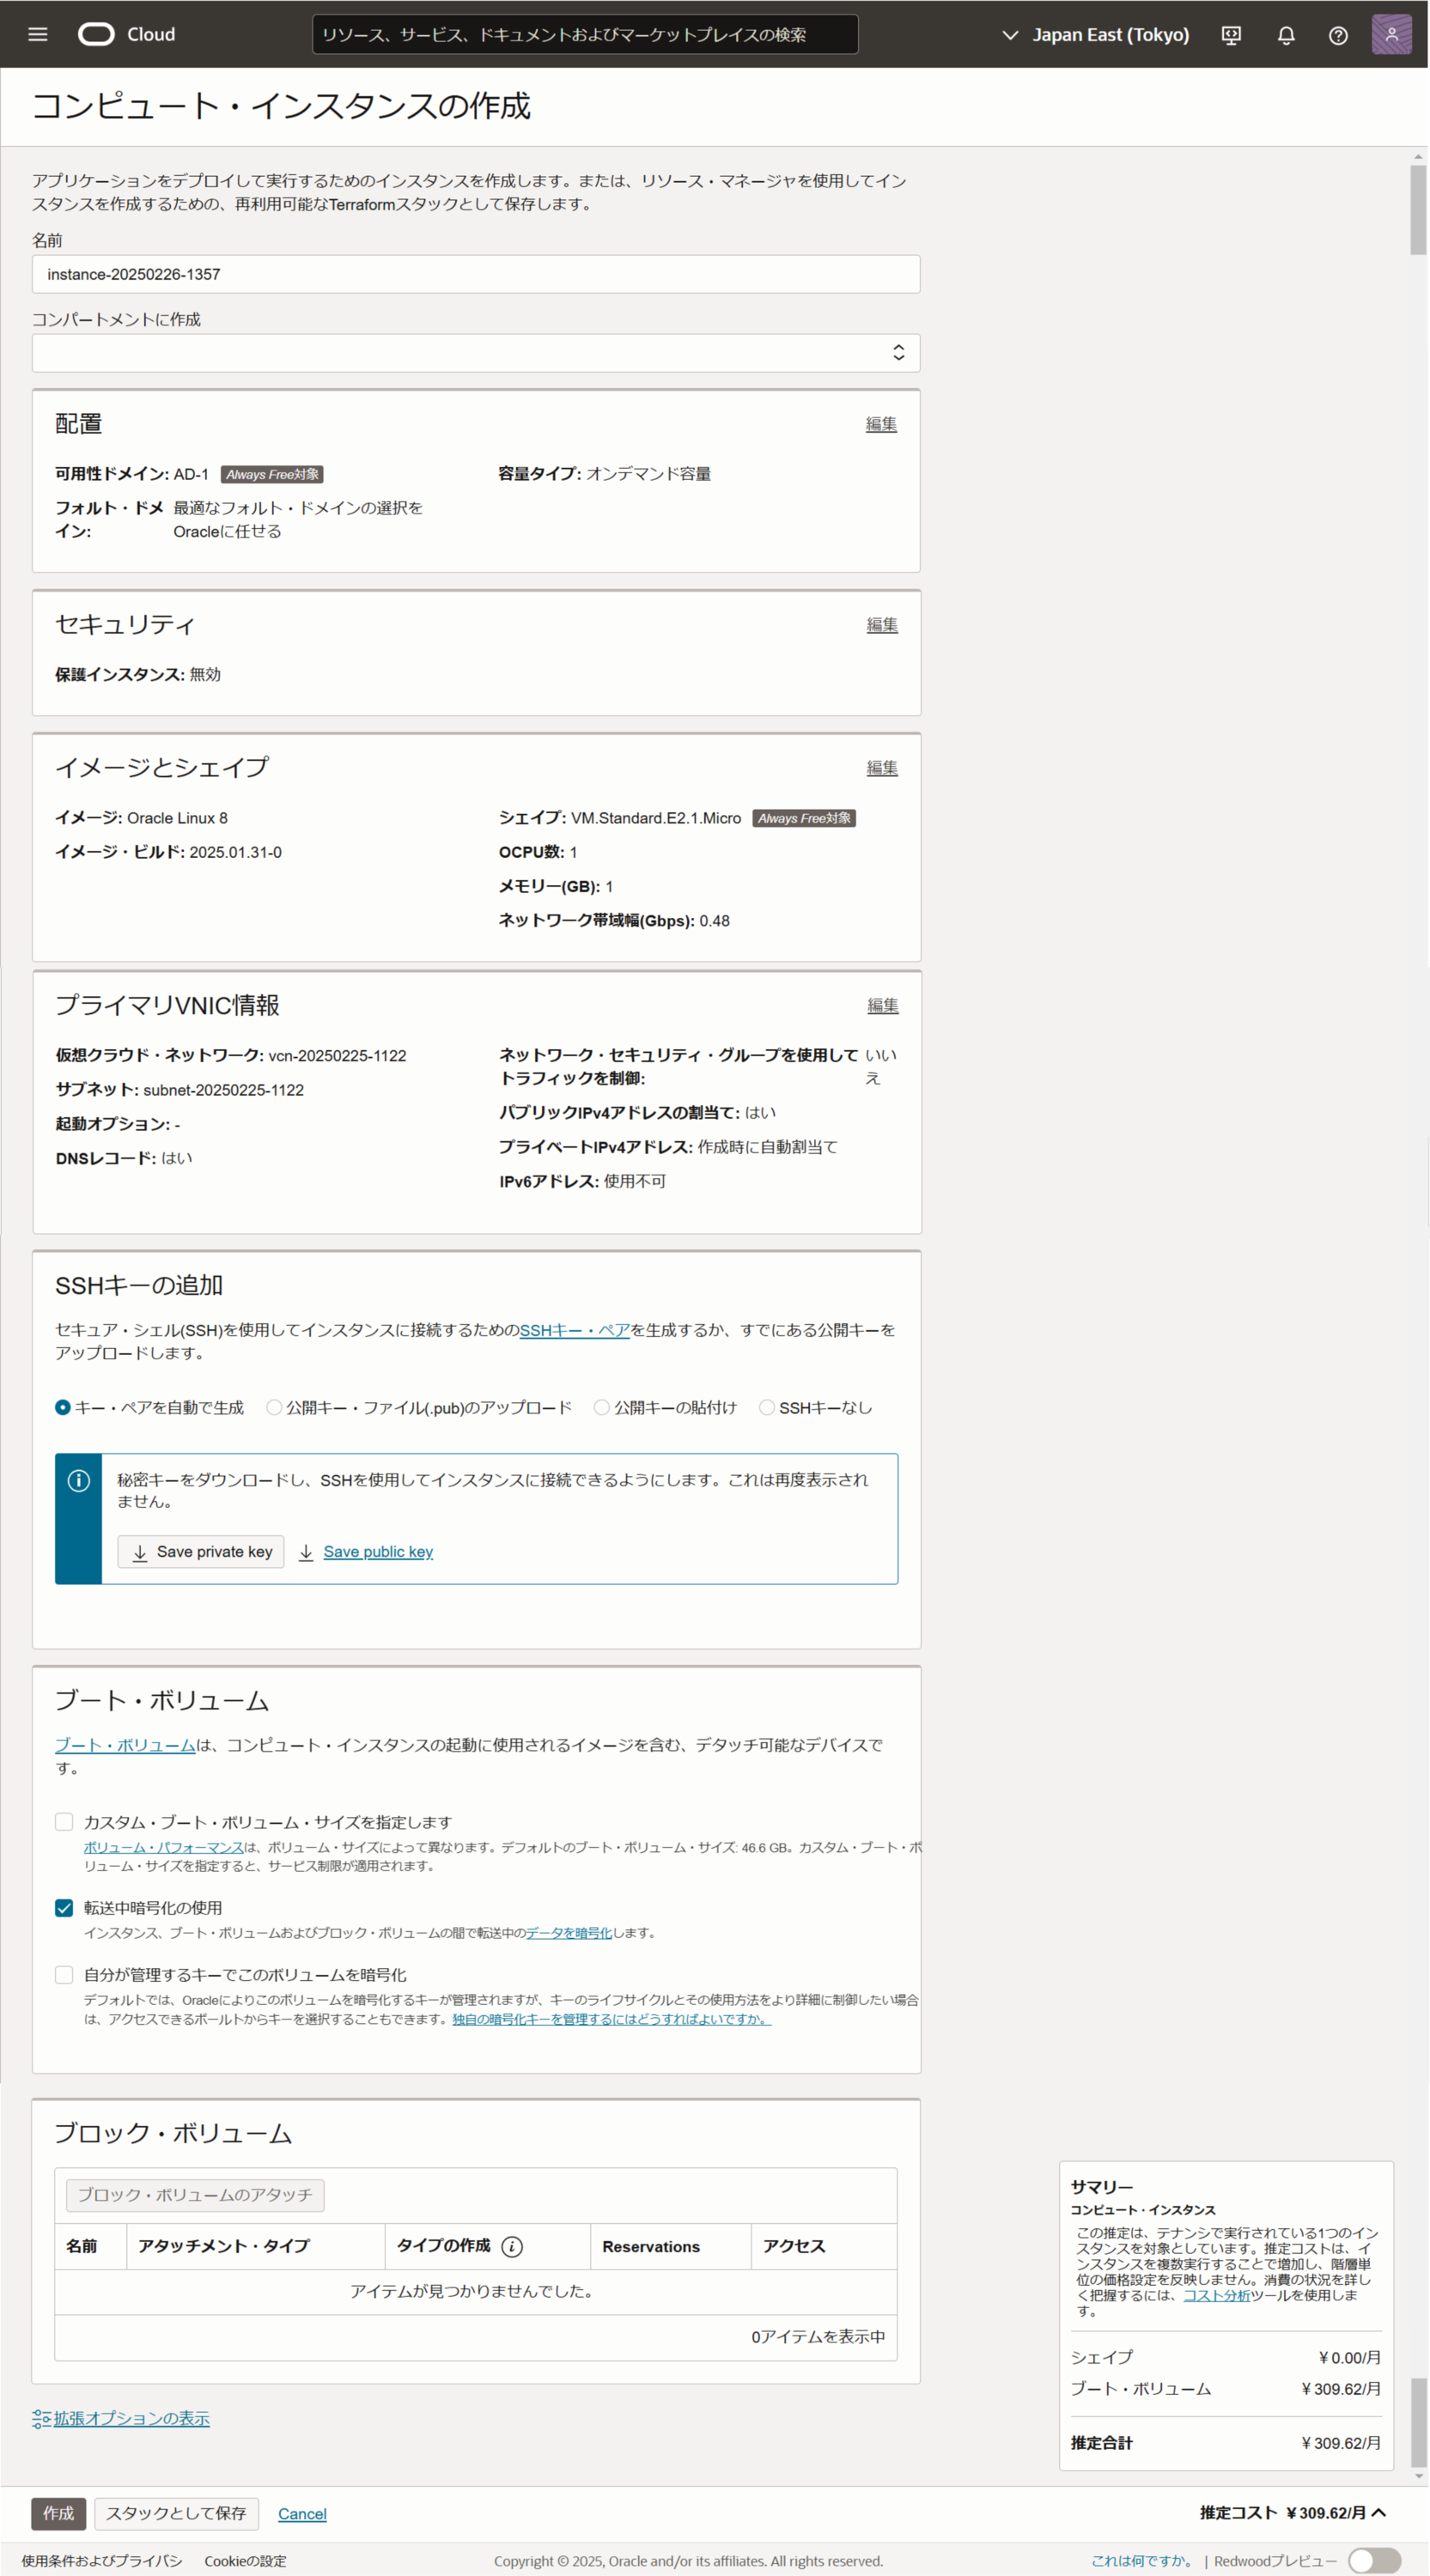Click the Always Free対象 badge next to AD-1

tap(272, 474)
